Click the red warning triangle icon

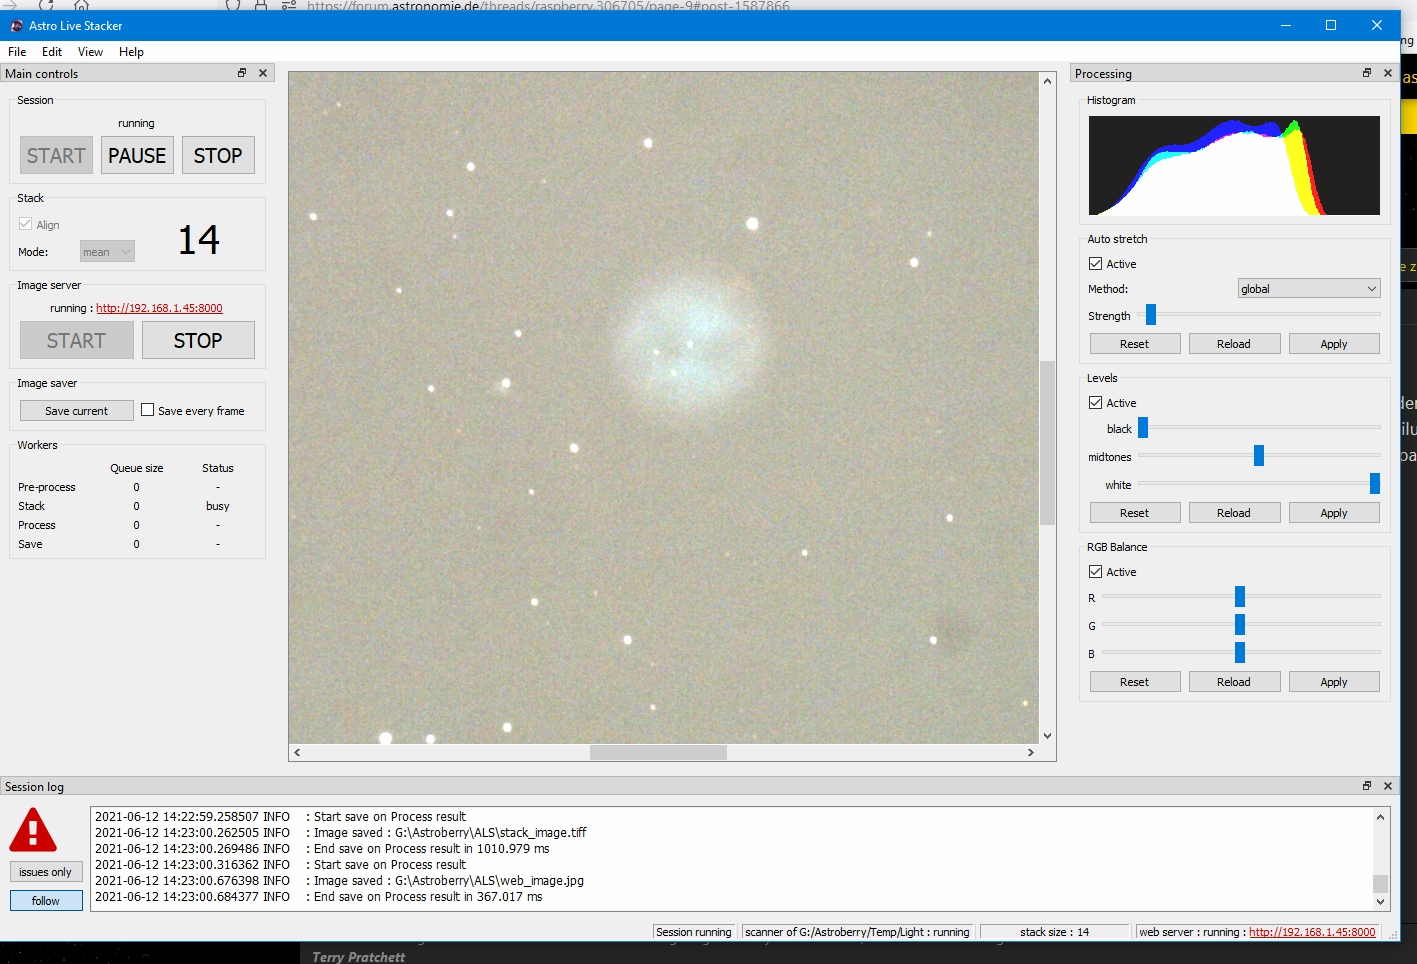click(x=33, y=830)
